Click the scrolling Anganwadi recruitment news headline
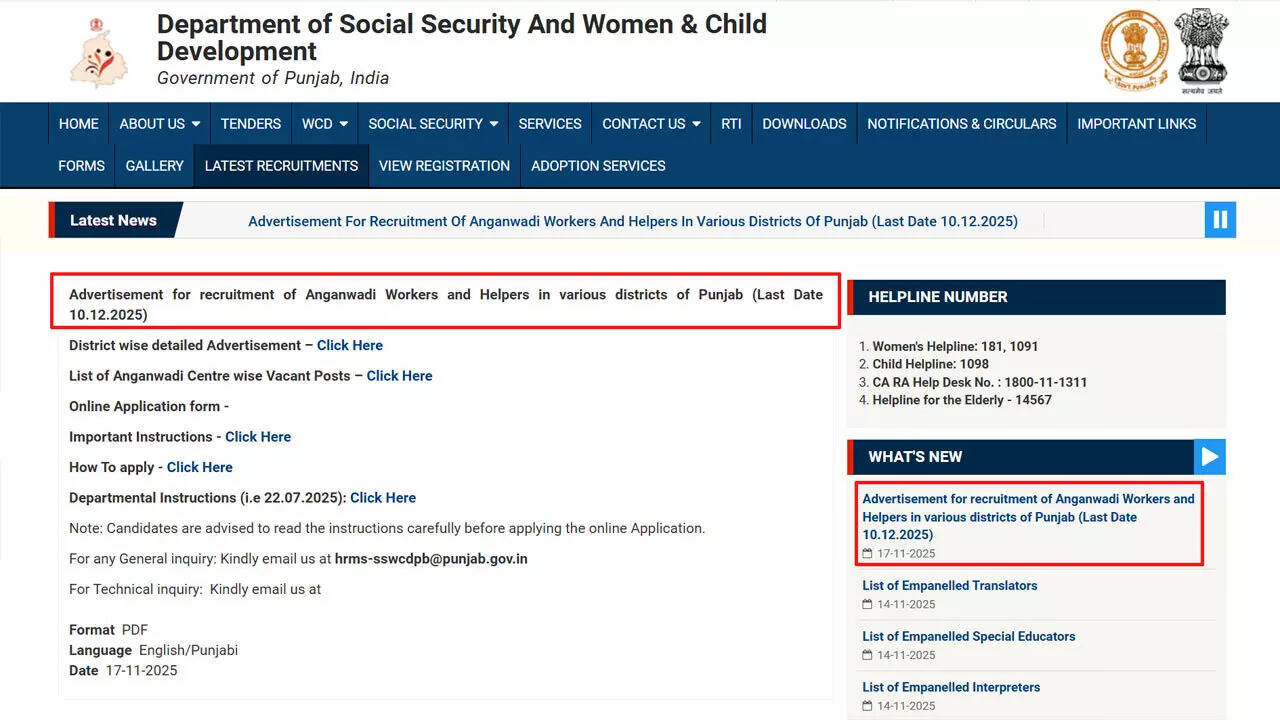The image size is (1280, 720). [633, 221]
